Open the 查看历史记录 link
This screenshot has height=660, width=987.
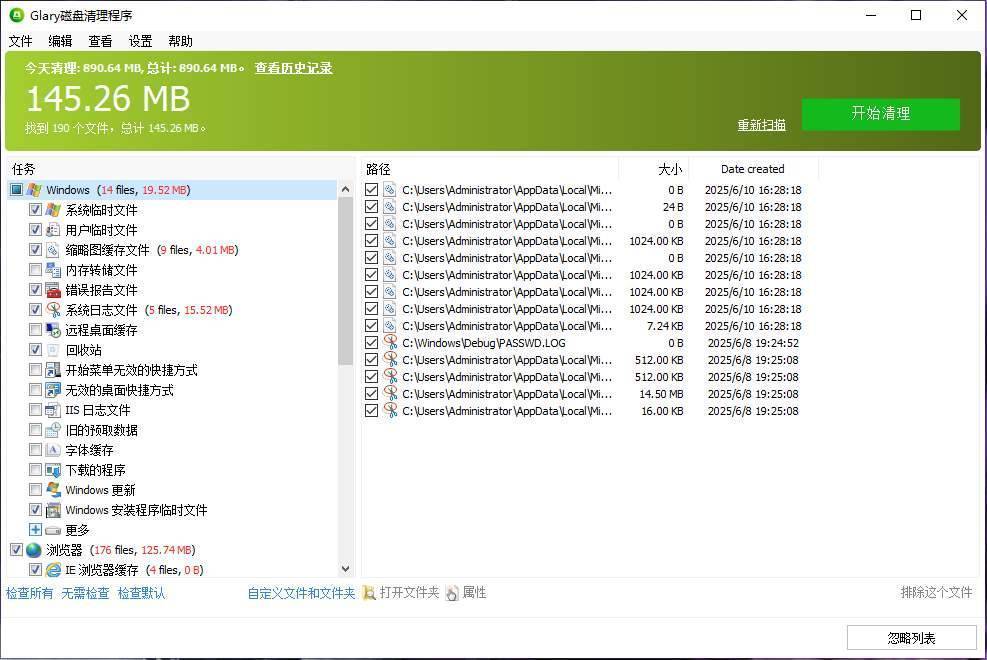coord(293,68)
